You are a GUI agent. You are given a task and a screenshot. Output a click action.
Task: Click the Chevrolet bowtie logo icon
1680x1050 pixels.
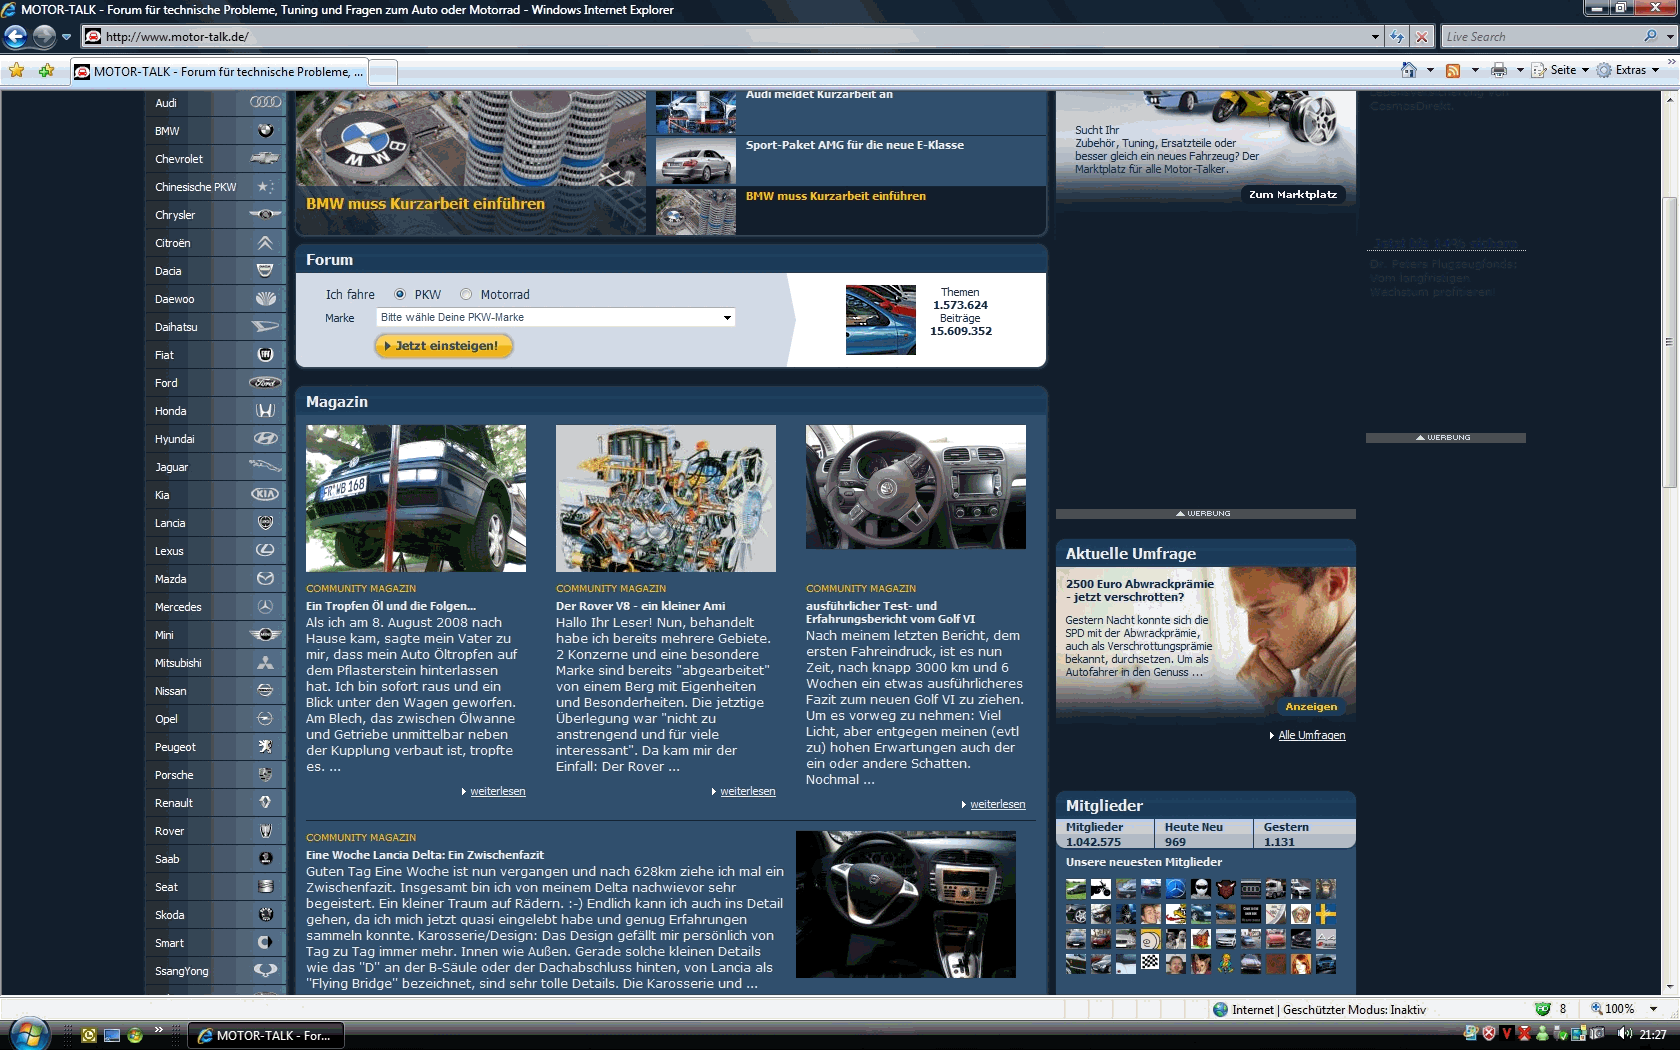click(x=265, y=158)
